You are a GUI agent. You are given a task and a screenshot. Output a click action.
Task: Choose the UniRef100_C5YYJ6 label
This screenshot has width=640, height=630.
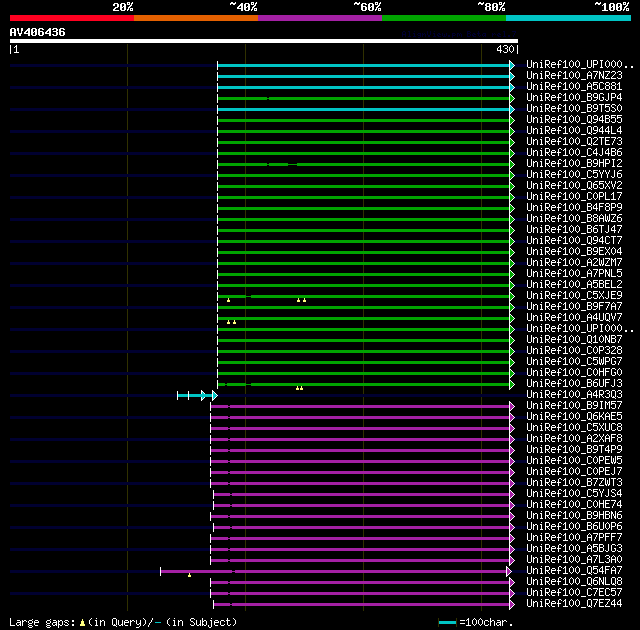574,175
